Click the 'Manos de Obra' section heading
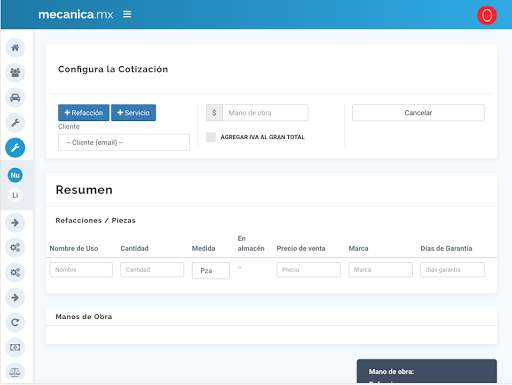Image resolution: width=512 pixels, height=385 pixels. [x=84, y=317]
